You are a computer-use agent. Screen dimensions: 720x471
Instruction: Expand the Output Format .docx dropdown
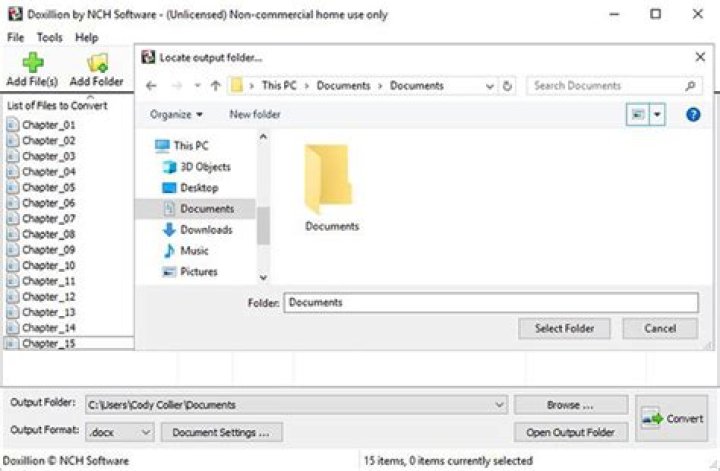click(144, 433)
